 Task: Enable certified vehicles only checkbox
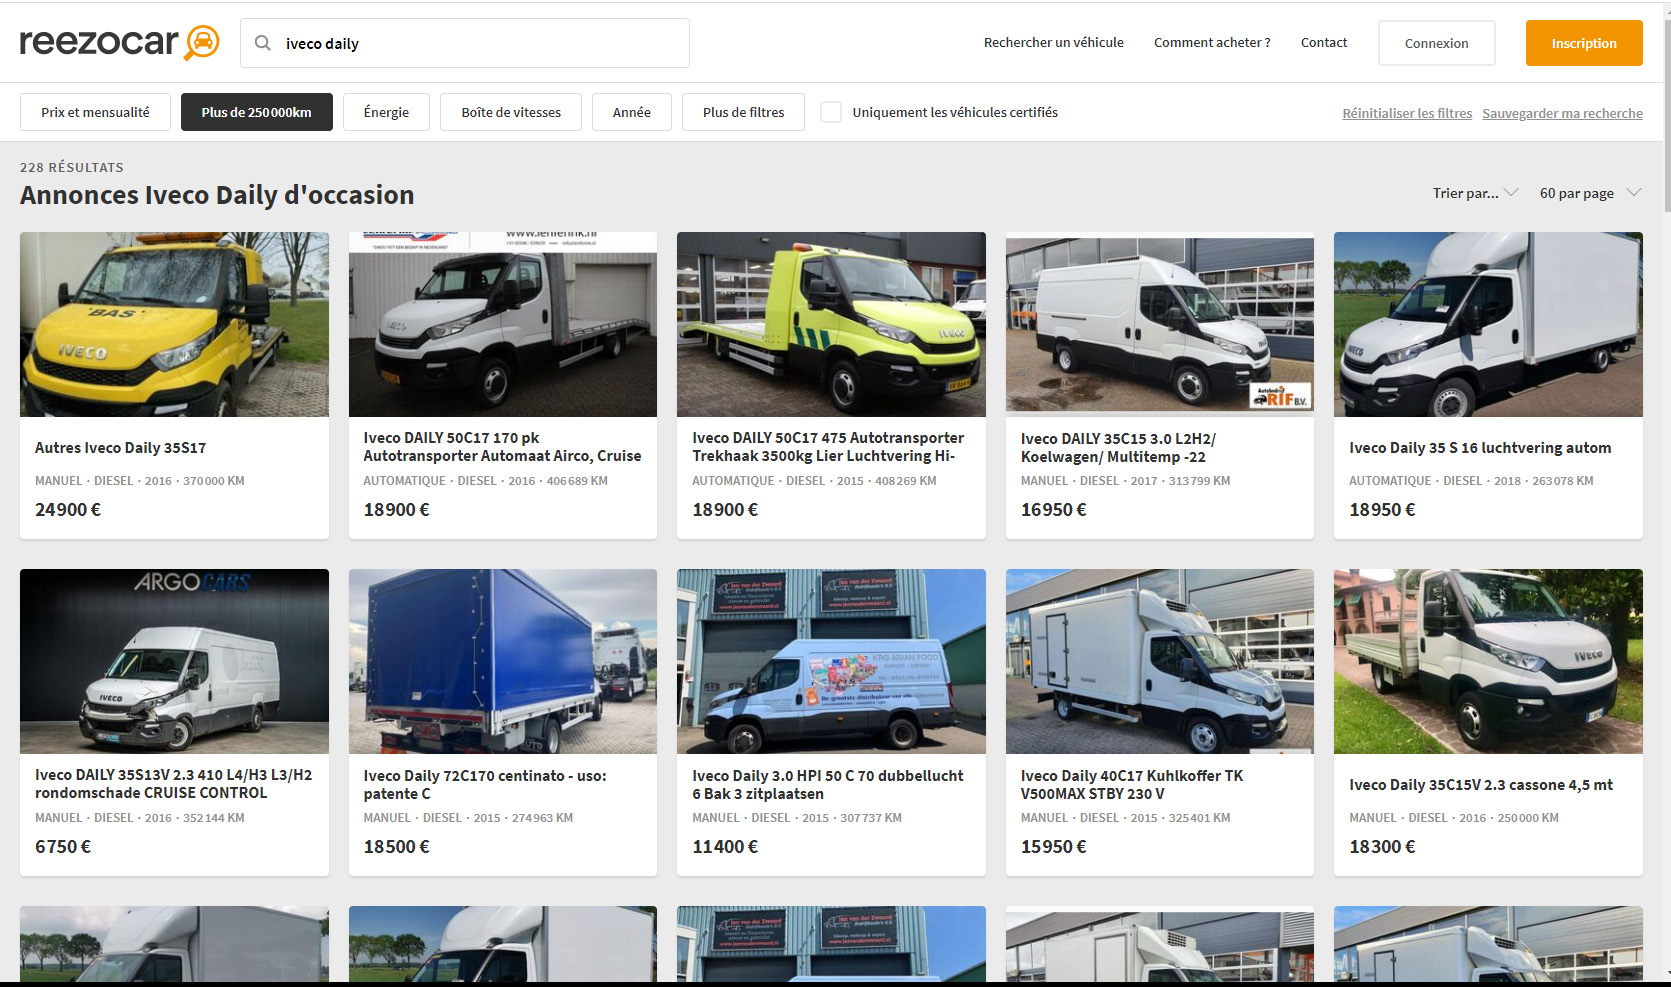(830, 112)
